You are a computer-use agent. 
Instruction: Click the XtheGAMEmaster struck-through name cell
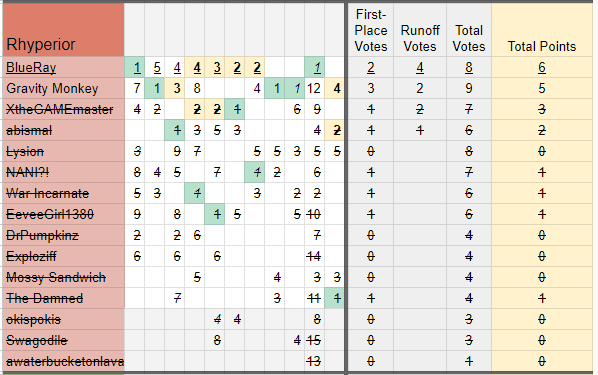(63, 109)
